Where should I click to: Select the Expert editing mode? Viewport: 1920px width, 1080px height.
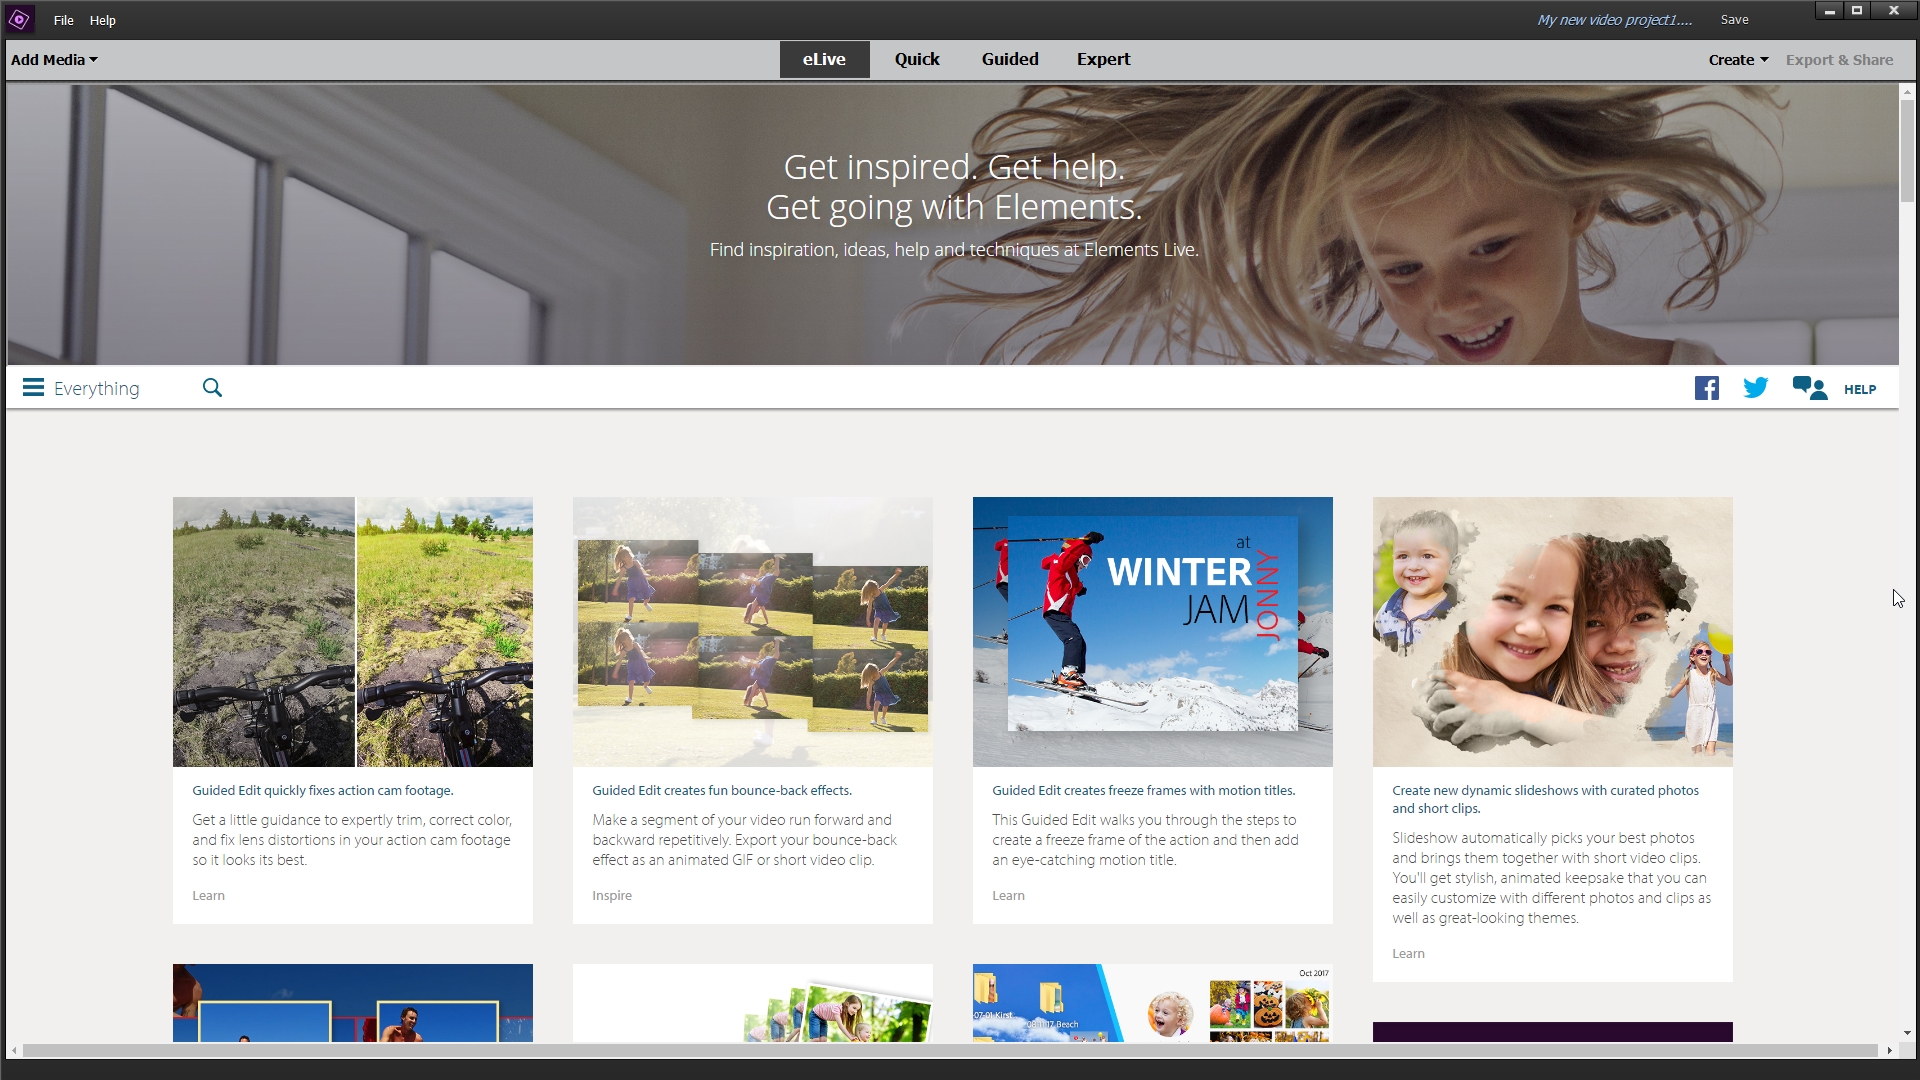pyautogui.click(x=1102, y=59)
